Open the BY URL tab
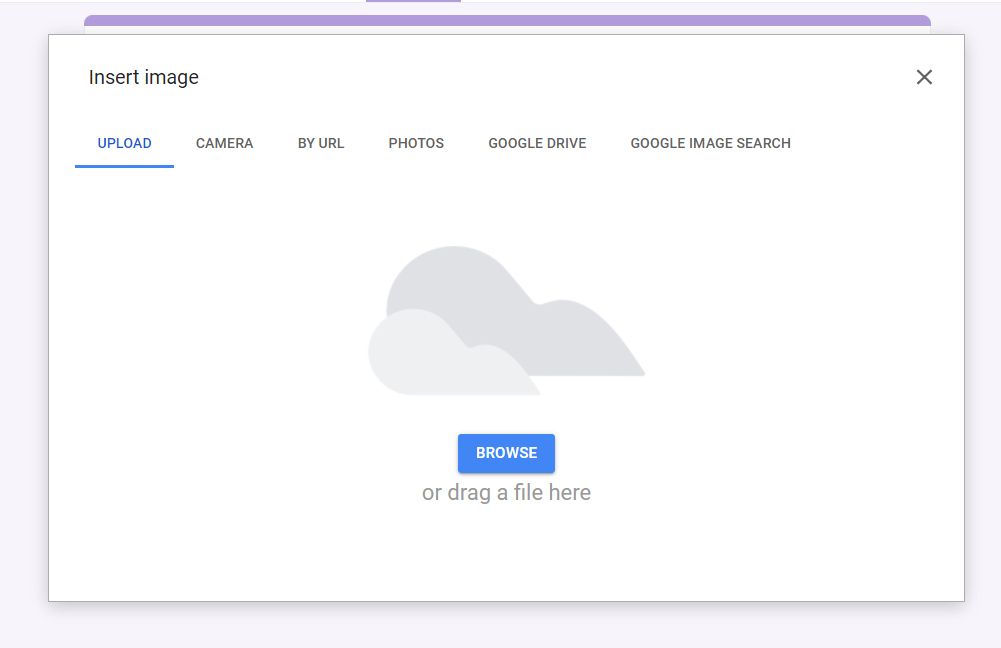 coord(320,143)
